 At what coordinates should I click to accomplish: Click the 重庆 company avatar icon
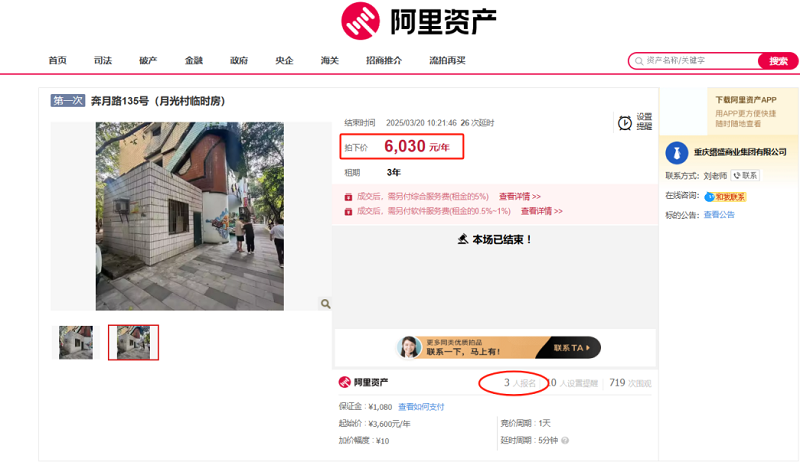(x=677, y=152)
